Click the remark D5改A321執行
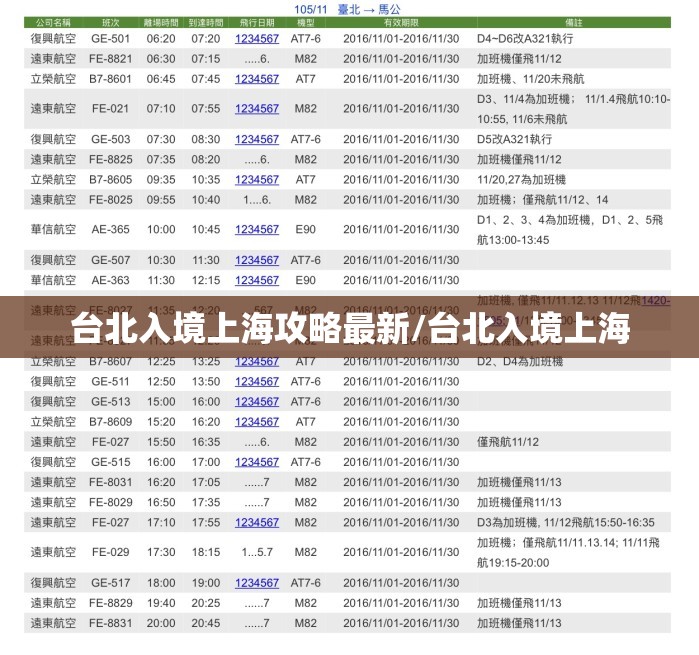Image resolution: width=699 pixels, height=655 pixels. pyautogui.click(x=514, y=140)
